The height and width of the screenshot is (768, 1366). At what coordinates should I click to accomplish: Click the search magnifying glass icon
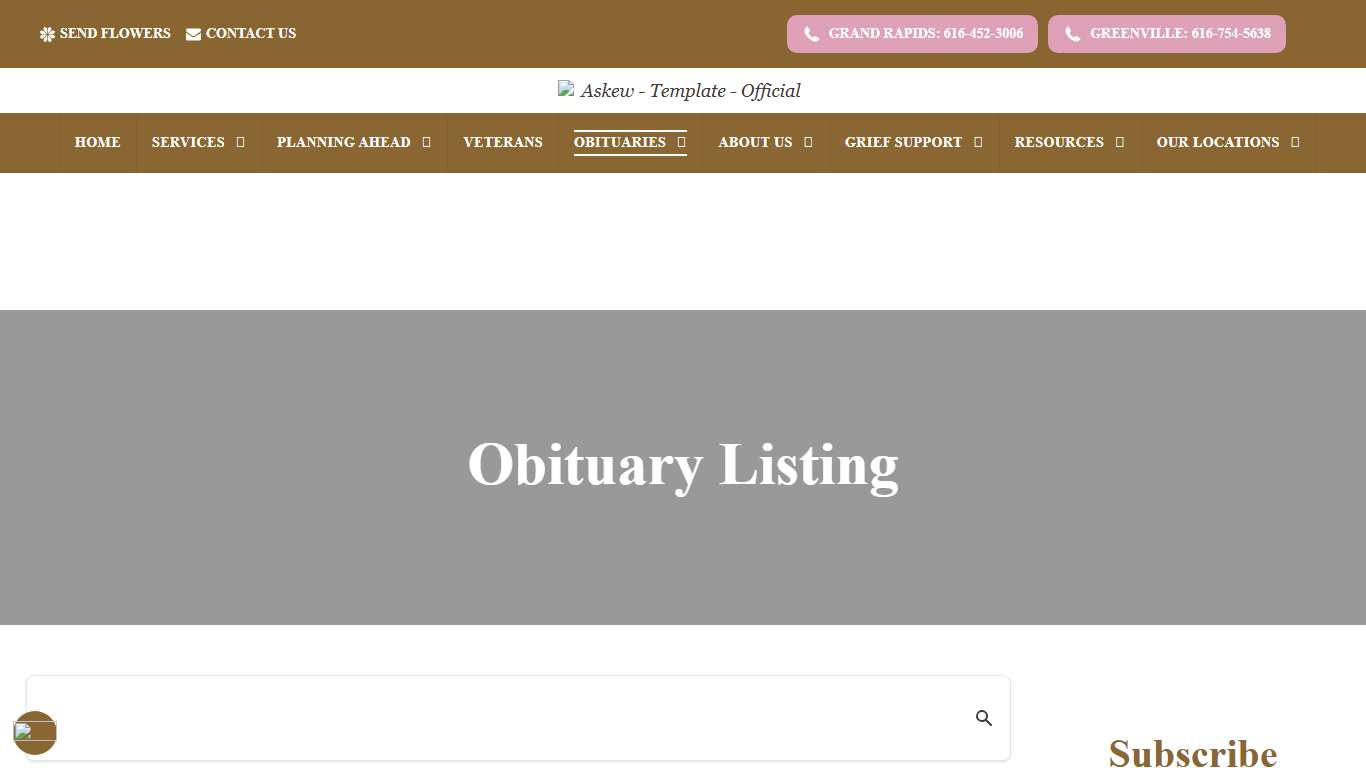coord(984,717)
